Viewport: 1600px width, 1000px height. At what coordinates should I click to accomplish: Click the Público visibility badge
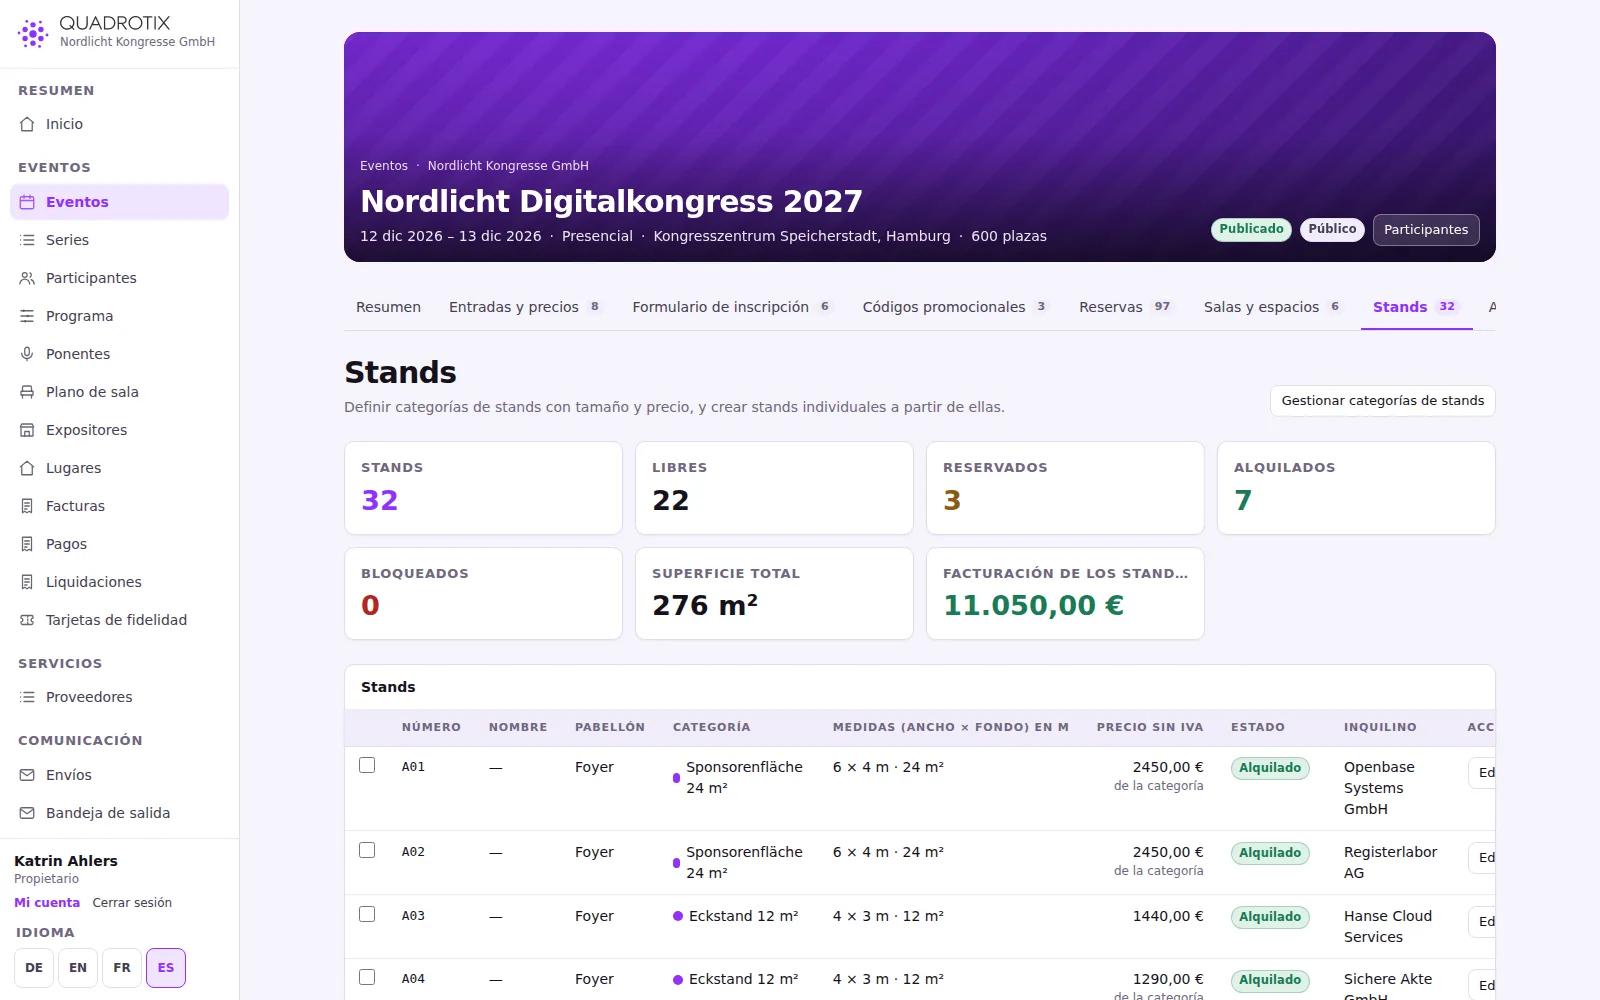coord(1332,229)
